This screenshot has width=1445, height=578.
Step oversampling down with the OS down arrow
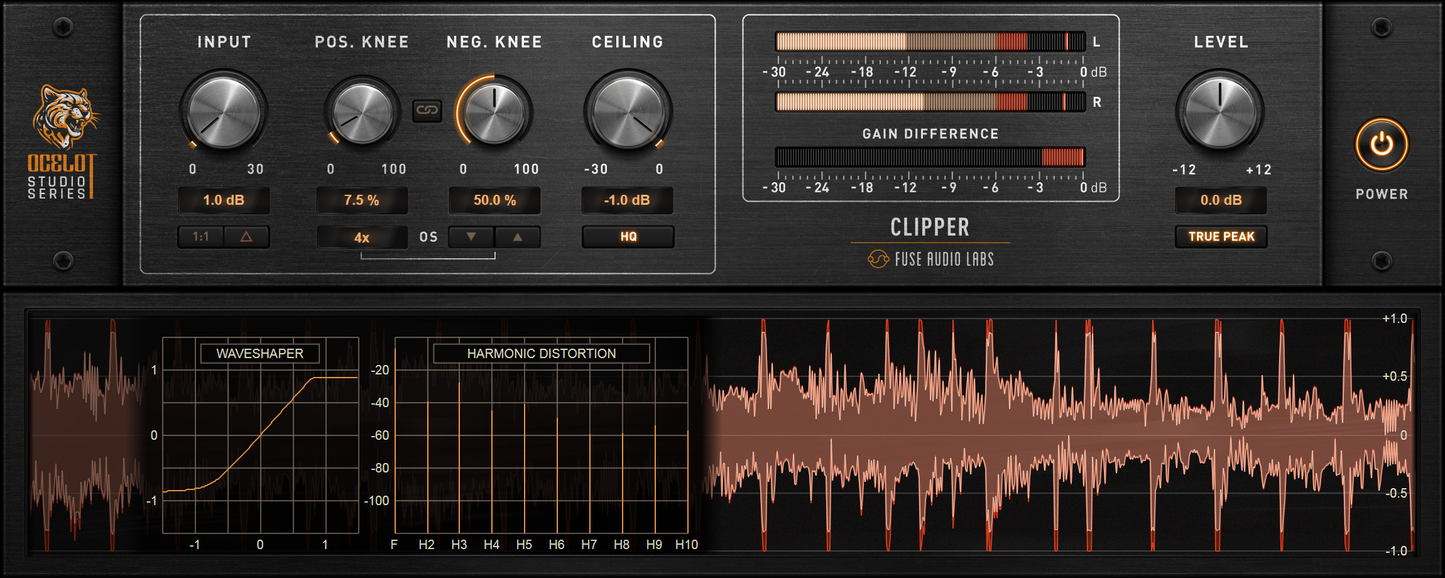coord(471,236)
